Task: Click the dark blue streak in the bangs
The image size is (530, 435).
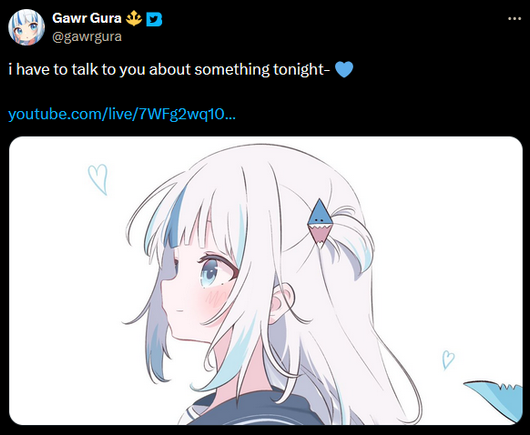Action: [176, 220]
